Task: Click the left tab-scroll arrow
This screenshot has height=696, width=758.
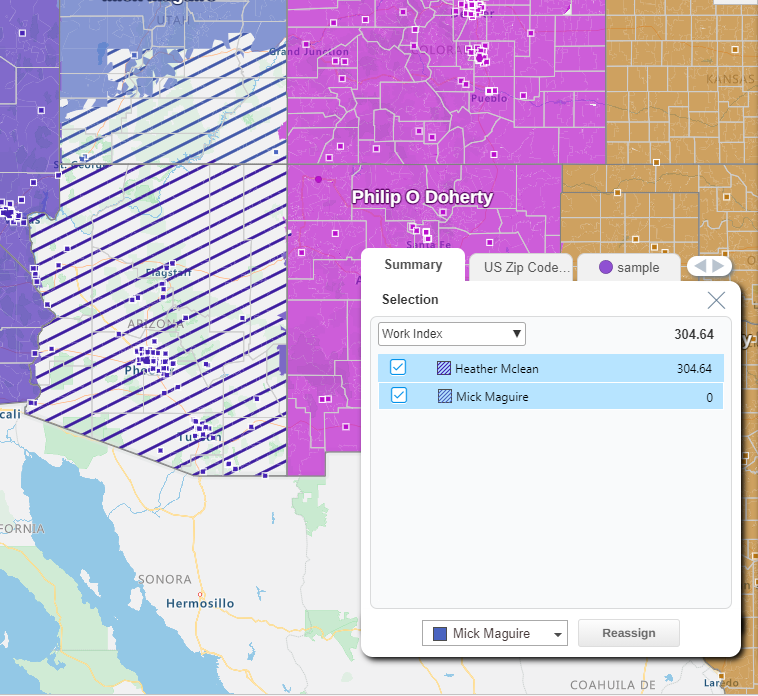Action: coord(700,266)
